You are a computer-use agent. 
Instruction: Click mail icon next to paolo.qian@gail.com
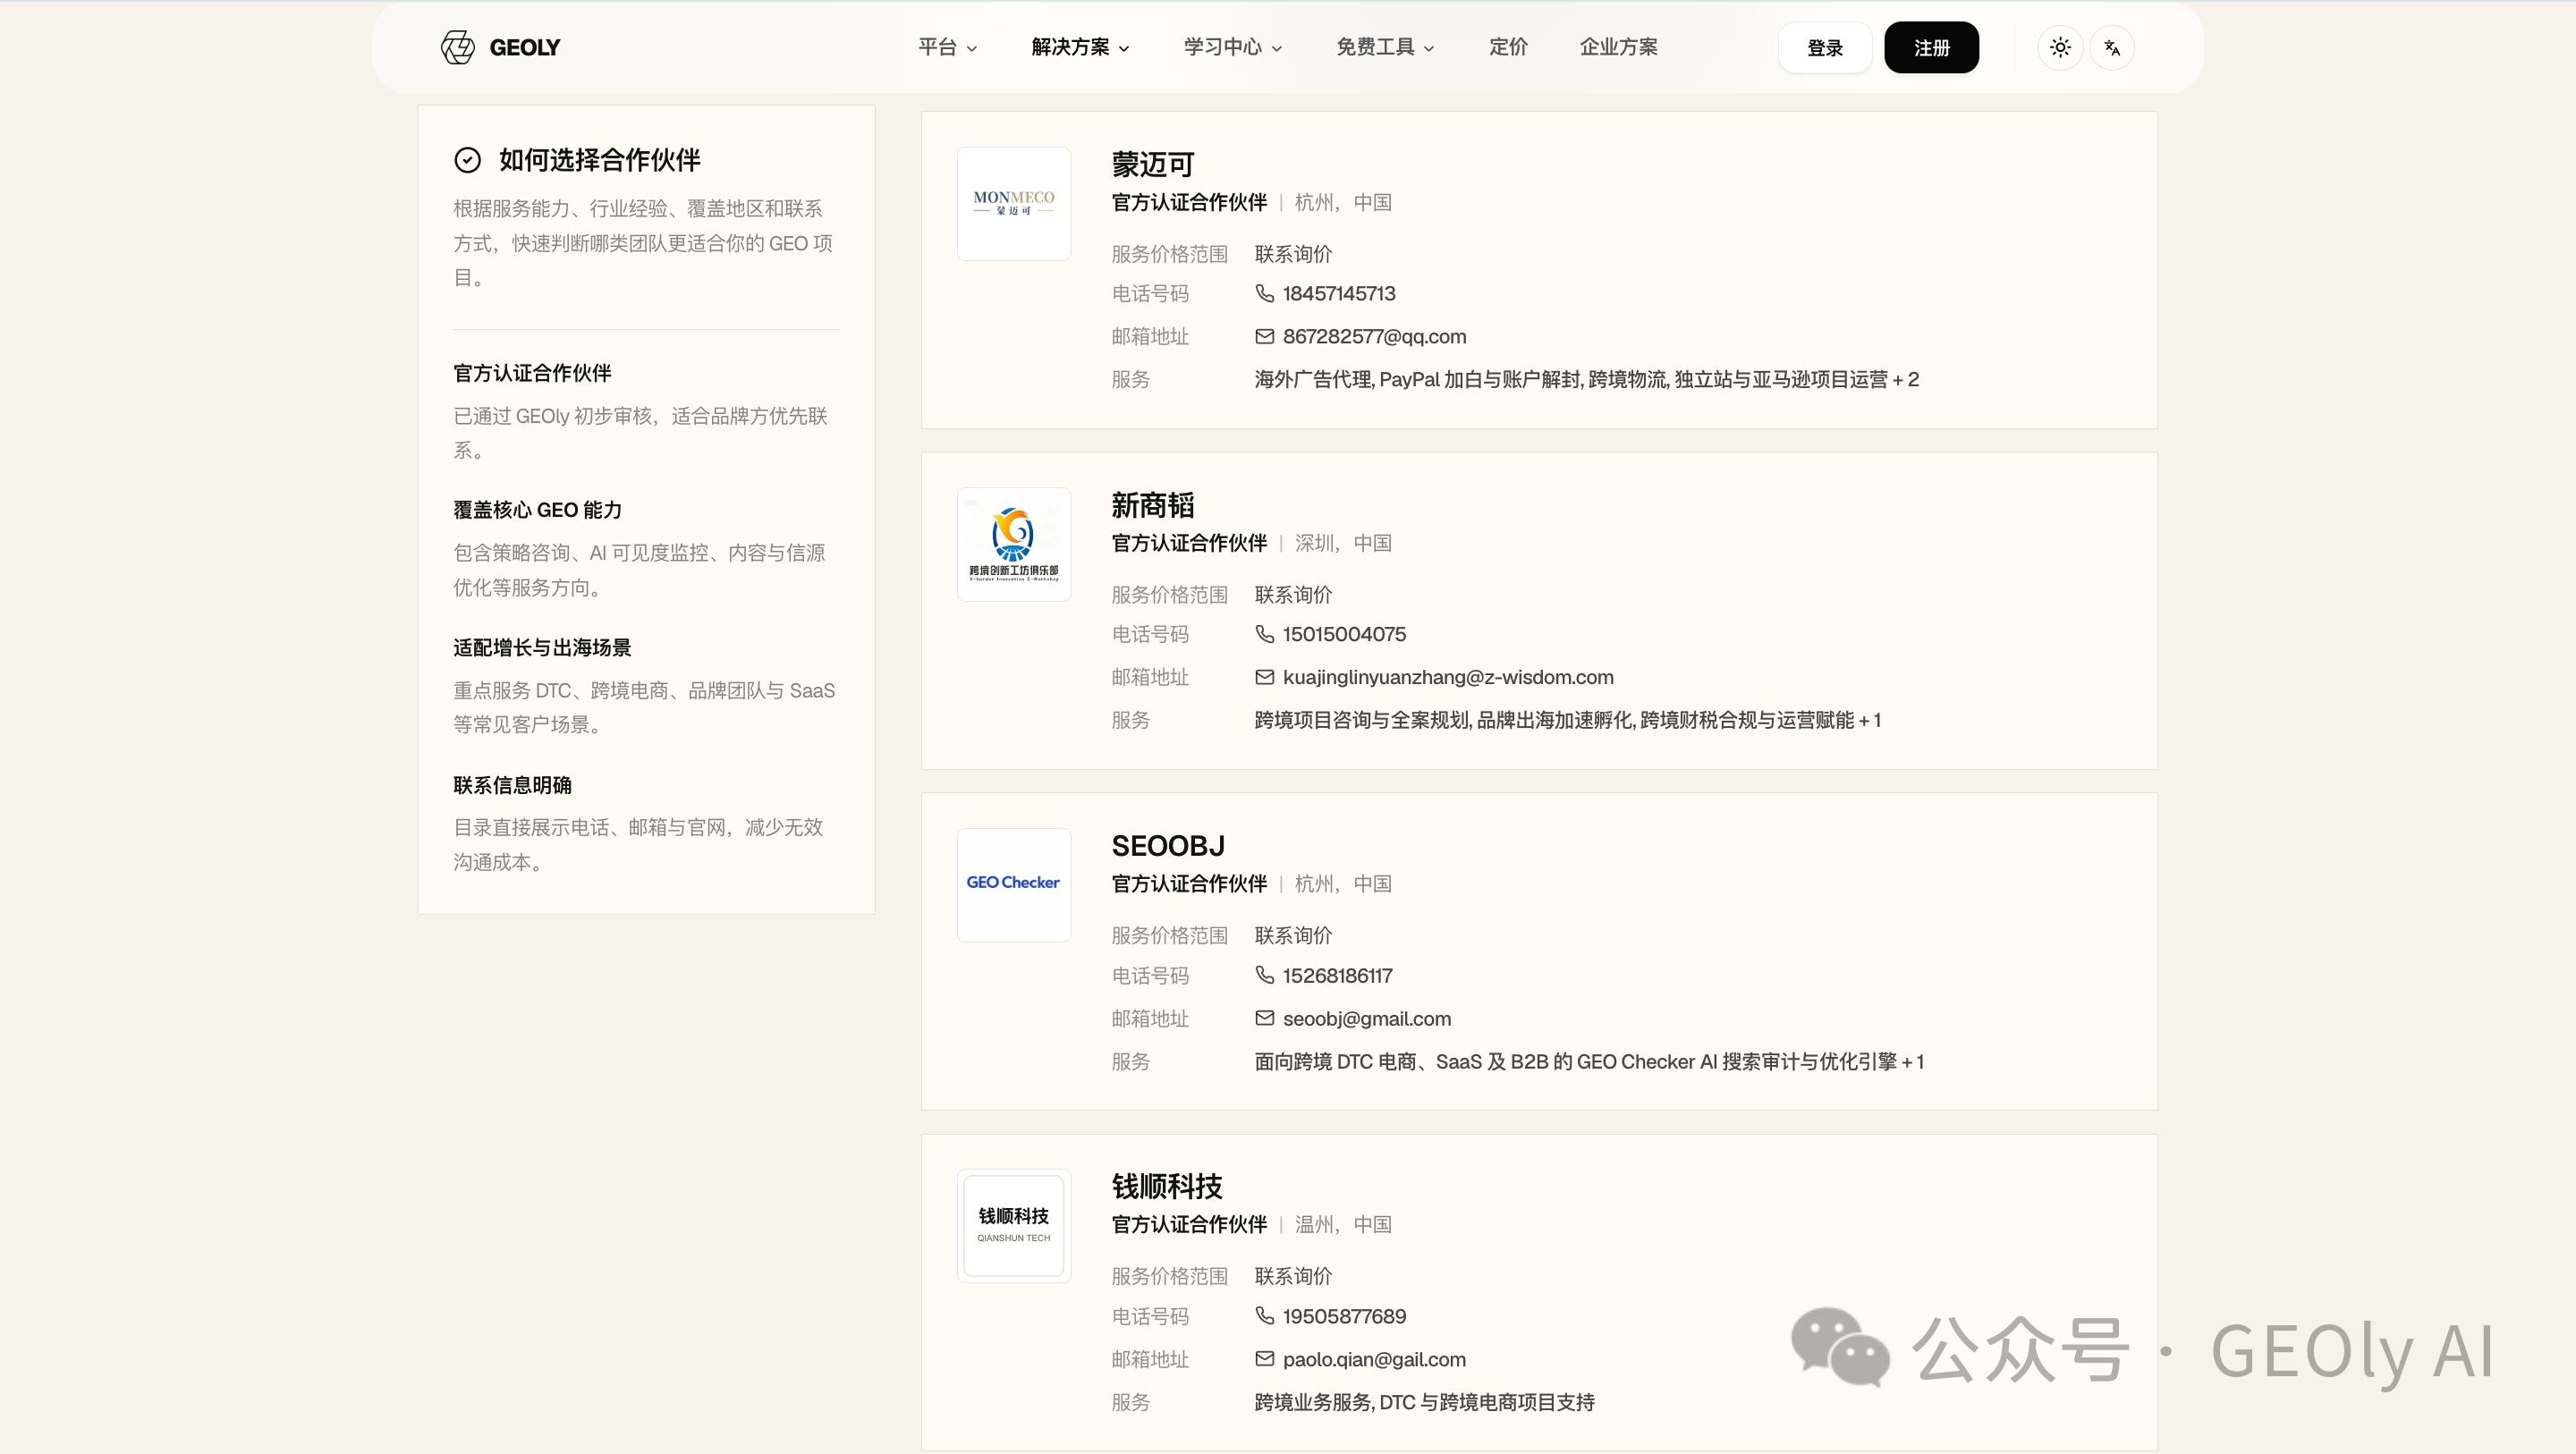click(1264, 1359)
